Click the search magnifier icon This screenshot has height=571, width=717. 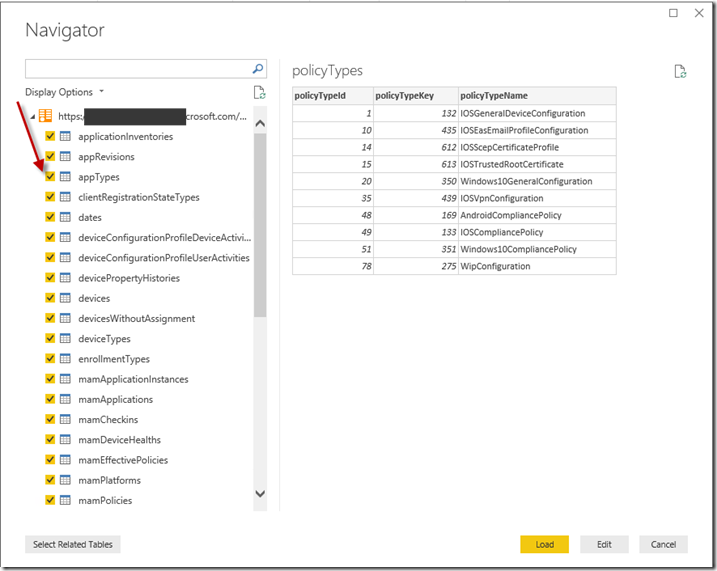click(258, 69)
